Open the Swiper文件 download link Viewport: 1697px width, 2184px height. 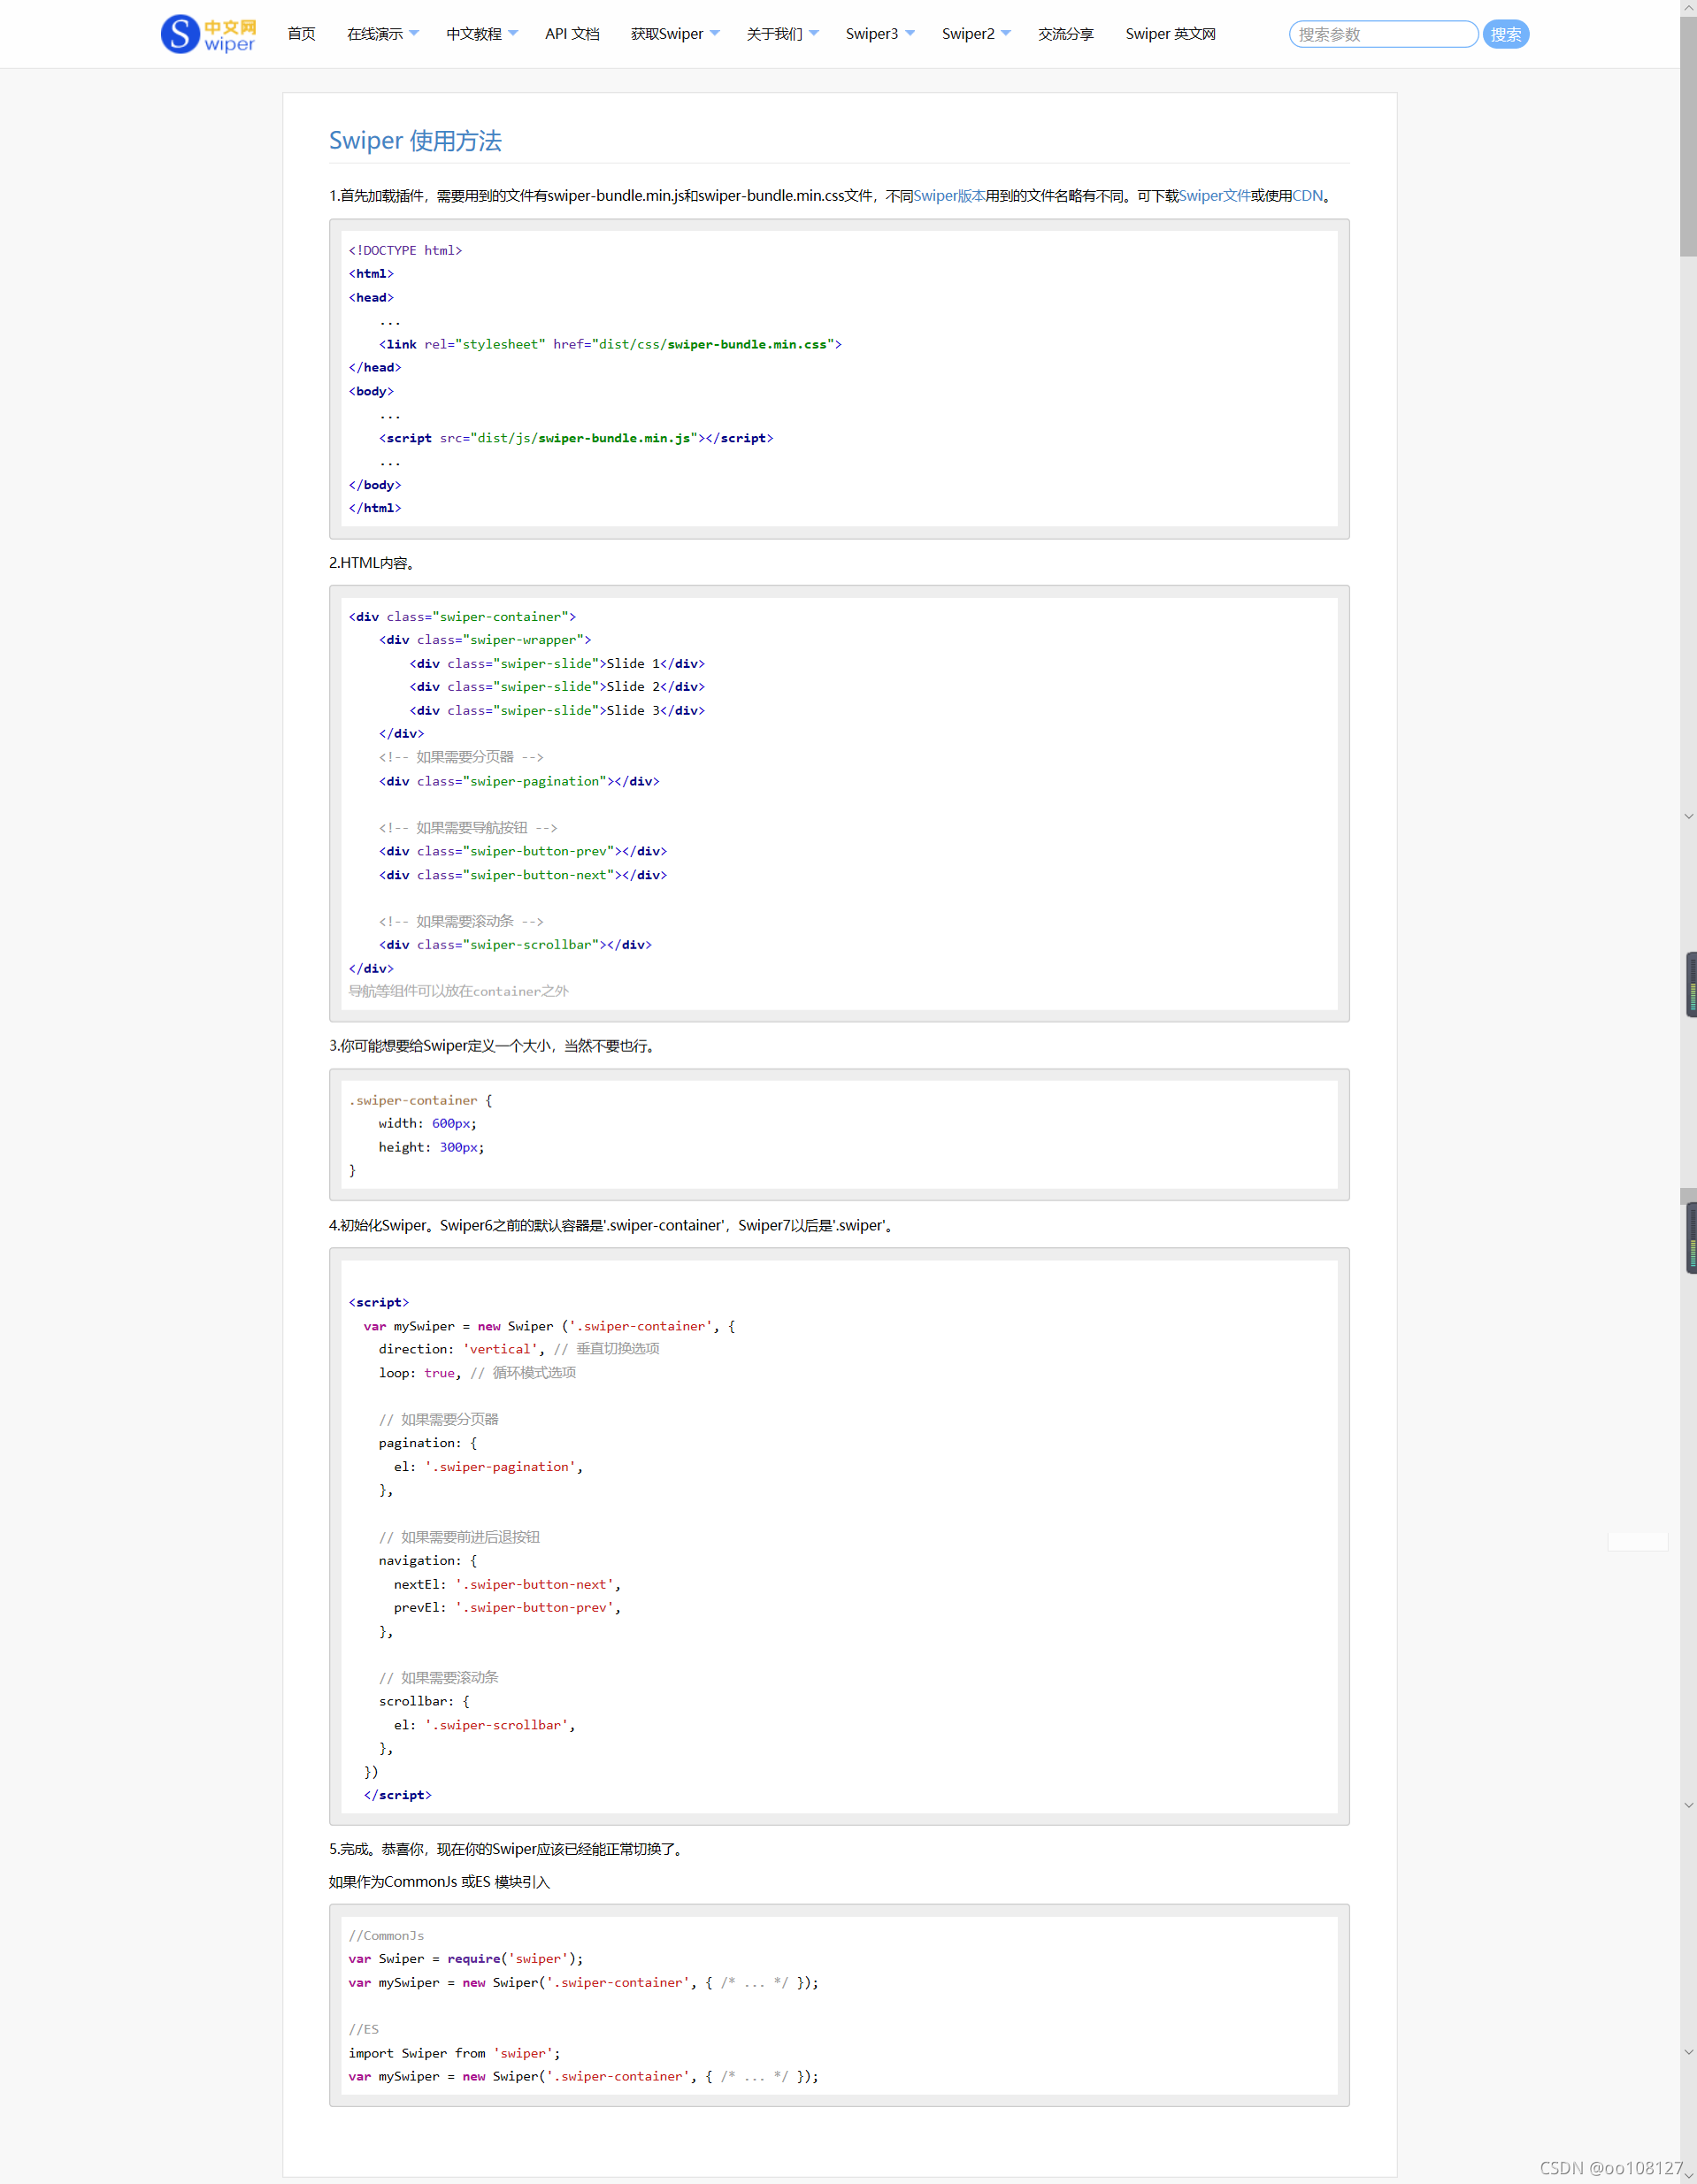(x=1214, y=196)
